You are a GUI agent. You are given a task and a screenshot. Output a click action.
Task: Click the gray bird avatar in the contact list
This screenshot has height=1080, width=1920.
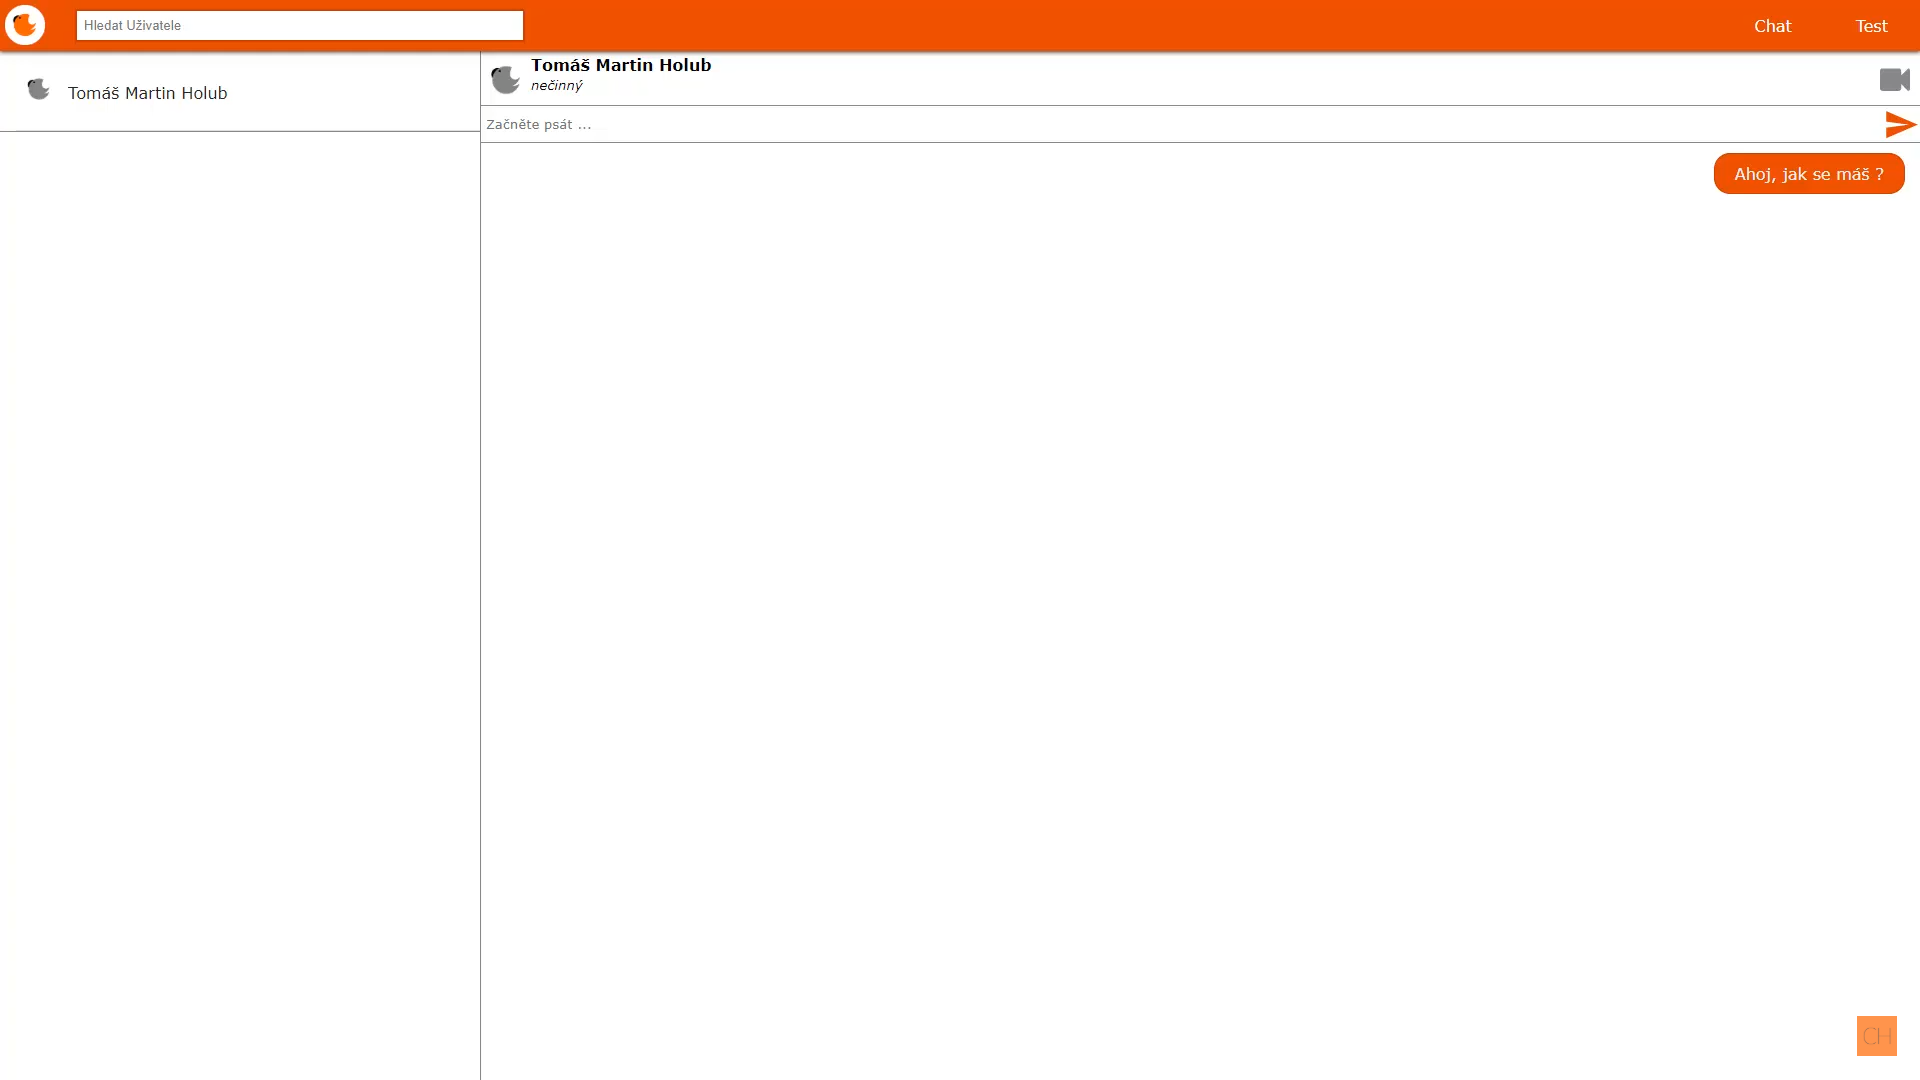pyautogui.click(x=38, y=90)
